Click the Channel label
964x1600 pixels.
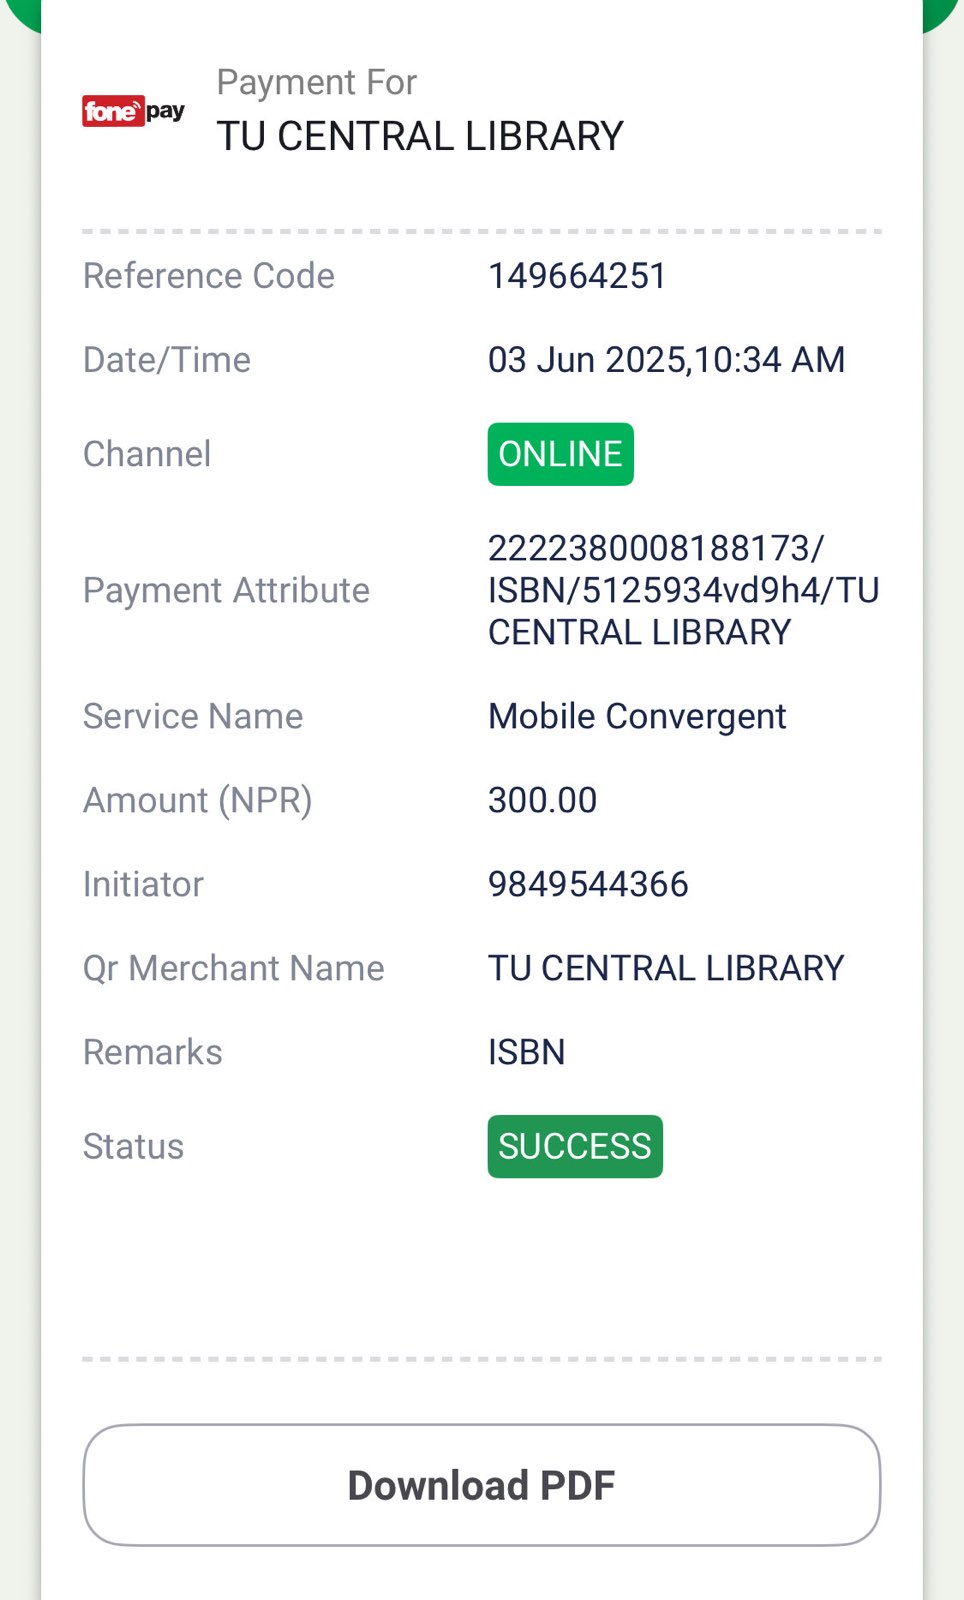point(146,454)
